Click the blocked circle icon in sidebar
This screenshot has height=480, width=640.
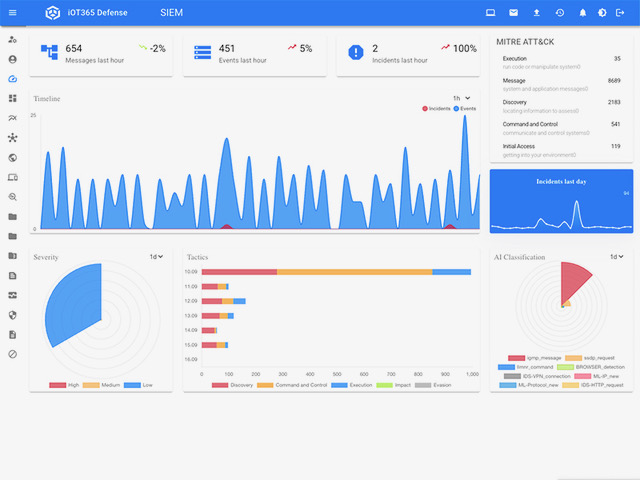[12, 354]
